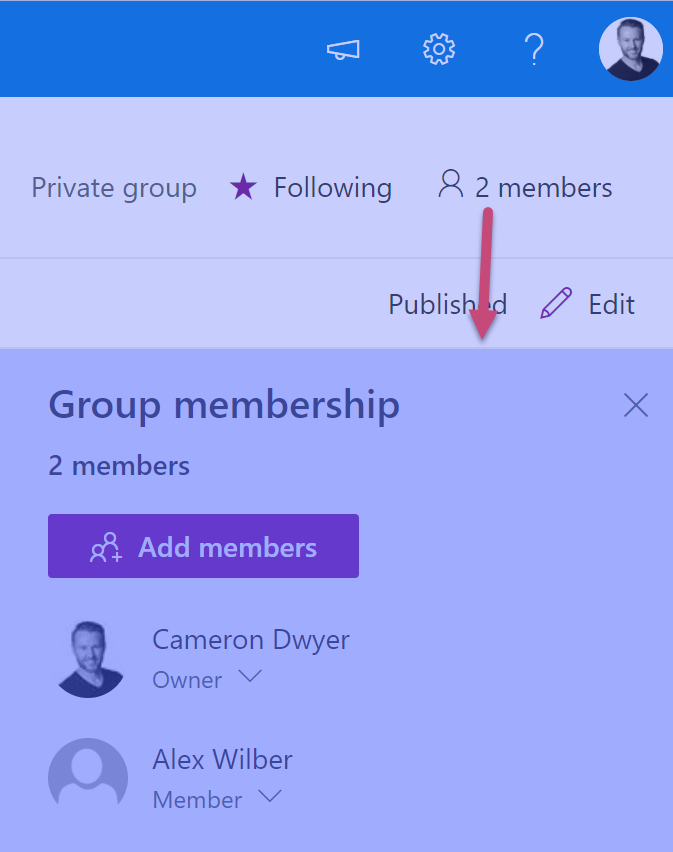Open Cameron Dwyer's name link
673x852 pixels.
point(251,639)
